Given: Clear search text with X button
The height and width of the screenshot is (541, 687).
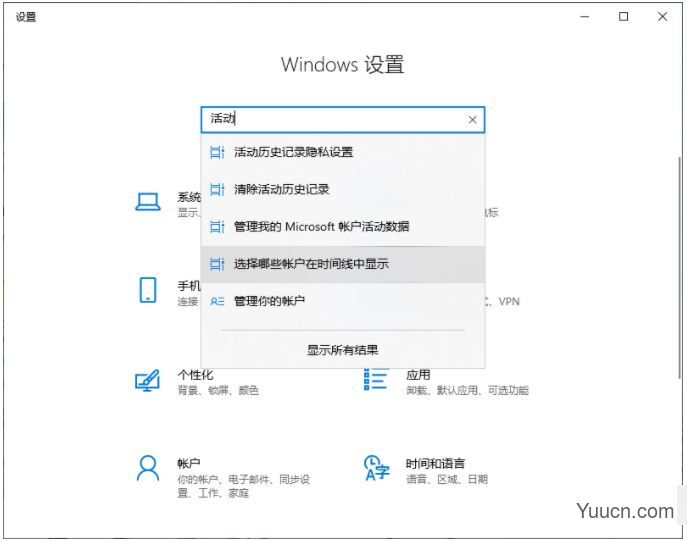Looking at the screenshot, I should point(472,120).
